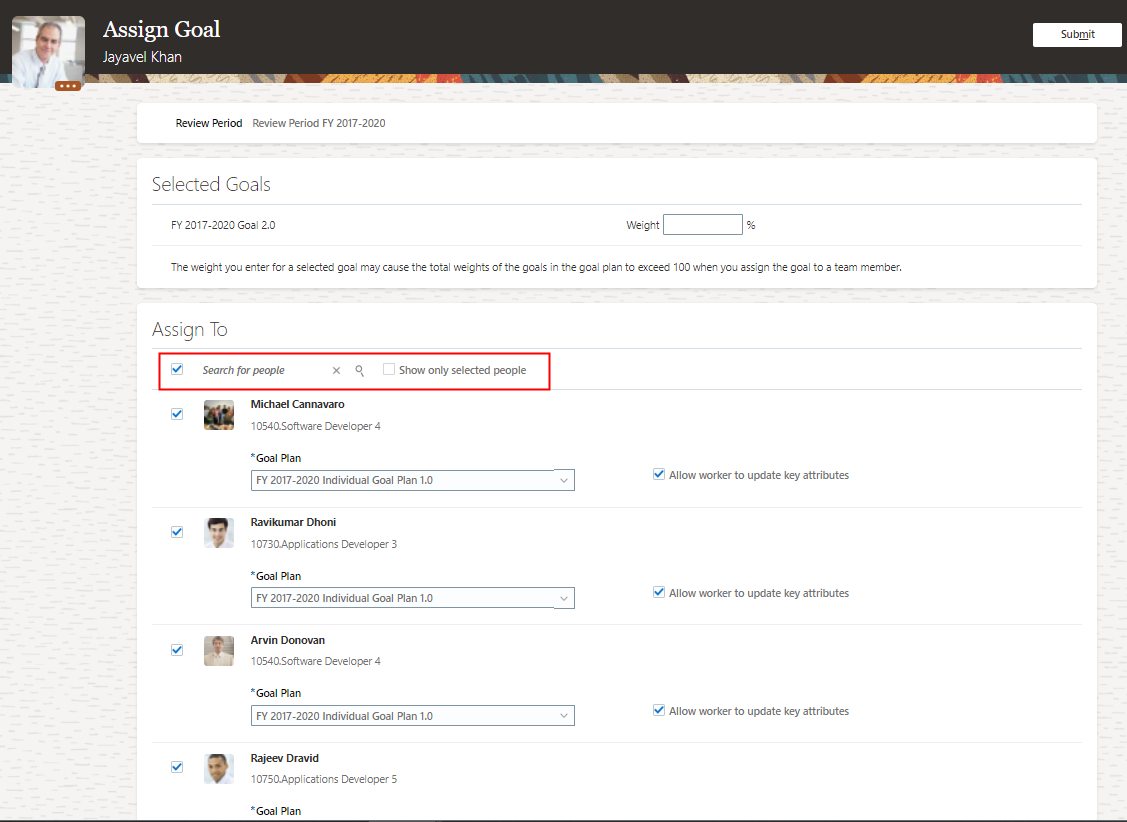Click the name Arvin Donovan
Screen dimensions: 1127x822
(288, 640)
